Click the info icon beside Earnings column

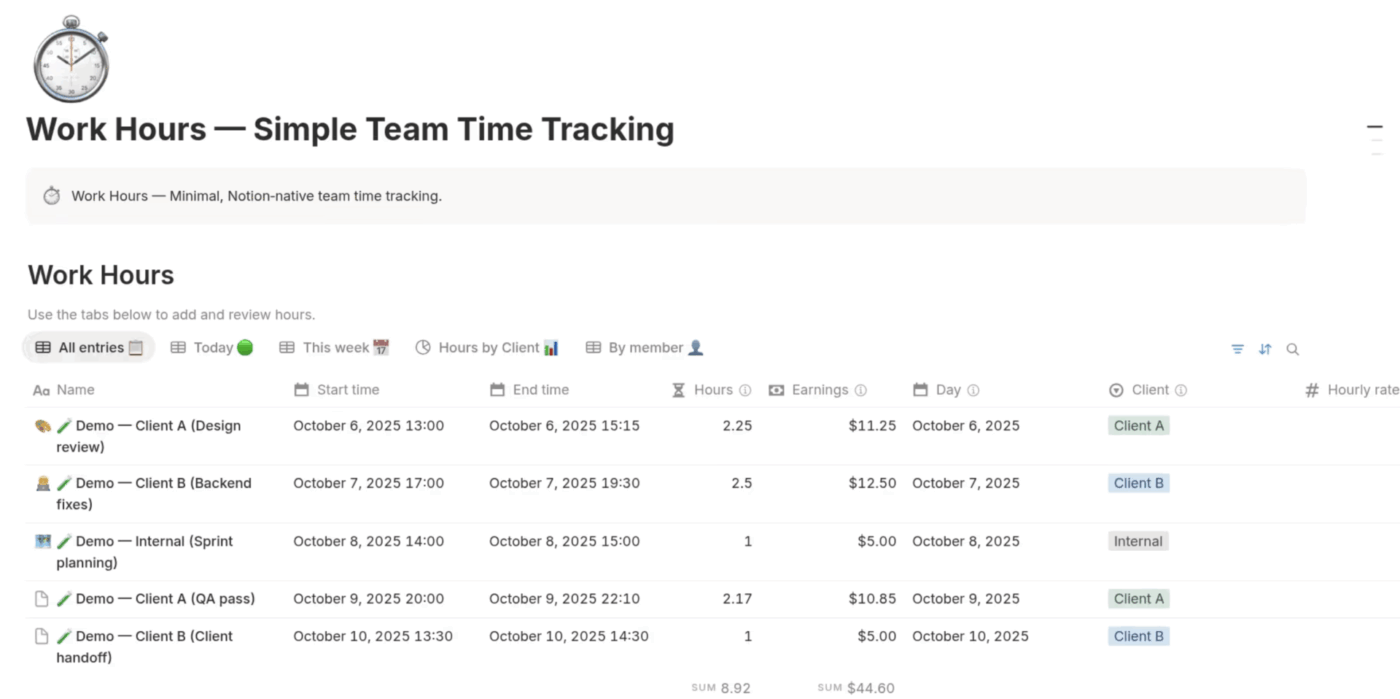coord(861,391)
